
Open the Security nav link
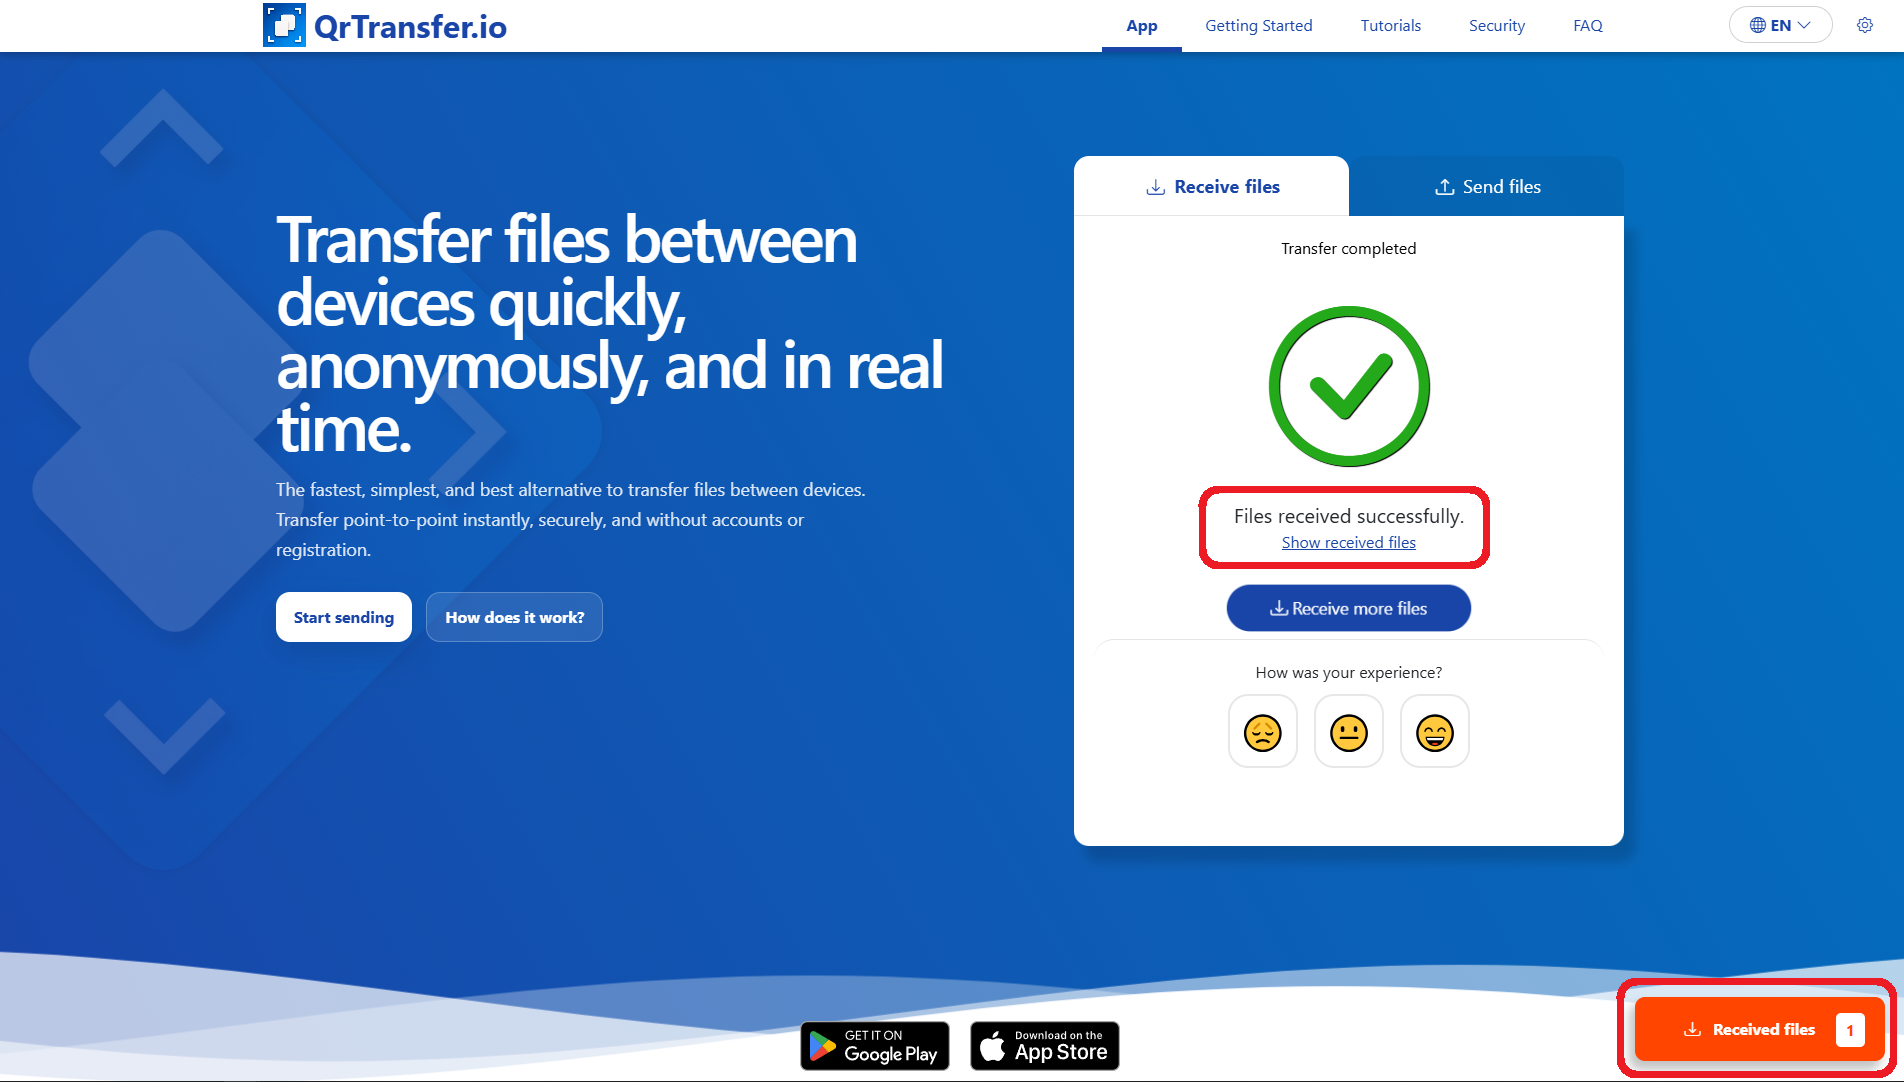click(x=1497, y=26)
